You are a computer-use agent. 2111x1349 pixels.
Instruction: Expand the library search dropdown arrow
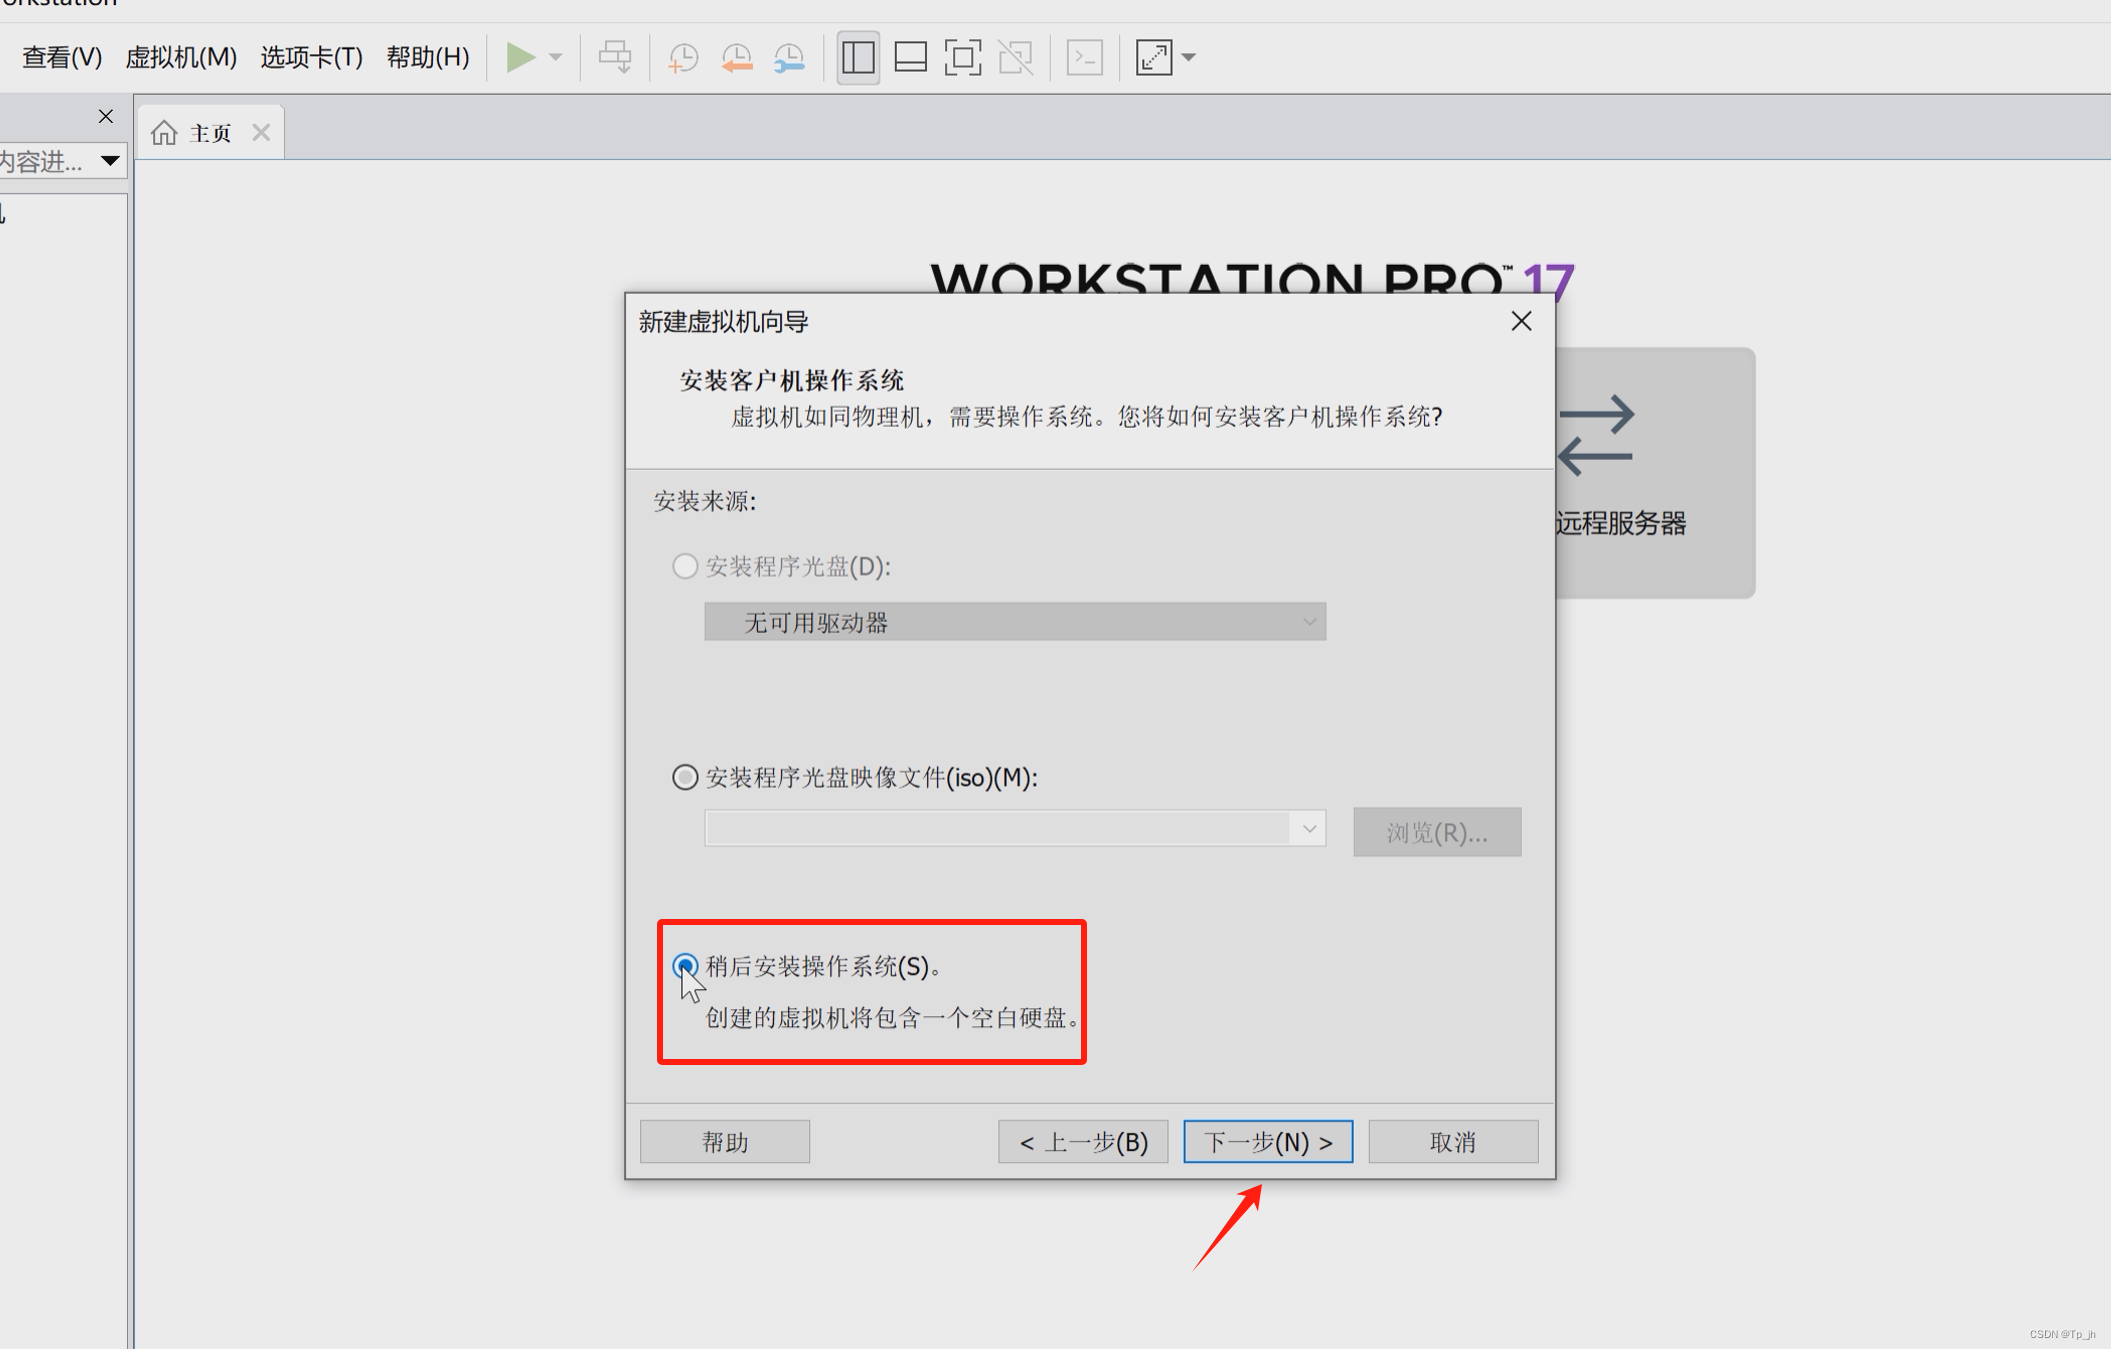point(110,160)
